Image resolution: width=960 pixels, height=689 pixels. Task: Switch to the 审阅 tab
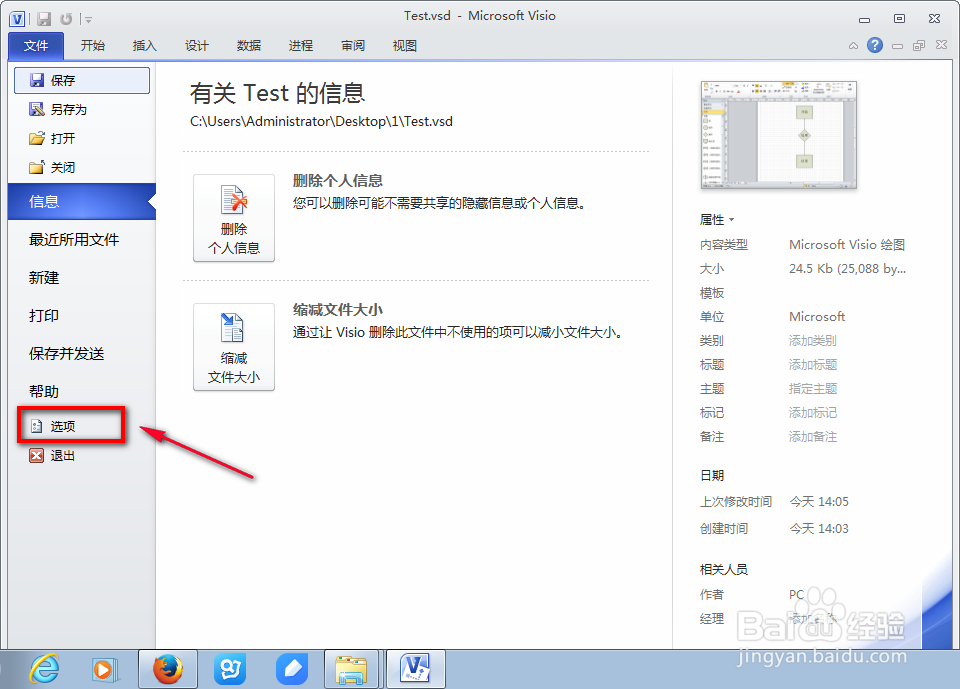click(353, 46)
